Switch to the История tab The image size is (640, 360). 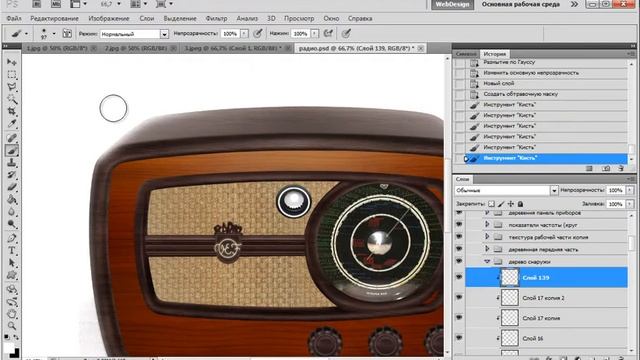pyautogui.click(x=494, y=54)
